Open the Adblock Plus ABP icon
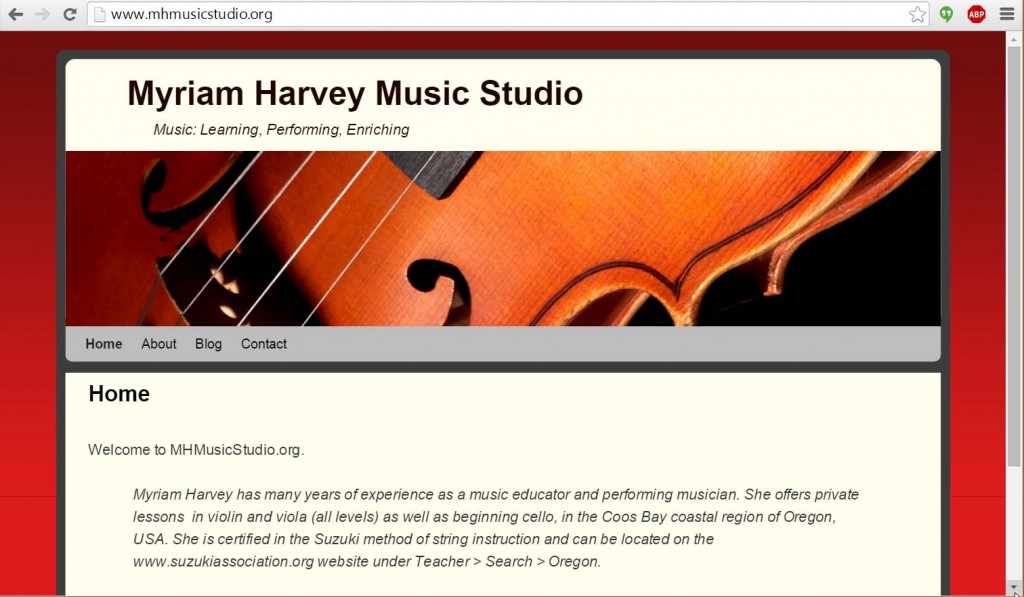The height and width of the screenshot is (597, 1024). coord(976,14)
